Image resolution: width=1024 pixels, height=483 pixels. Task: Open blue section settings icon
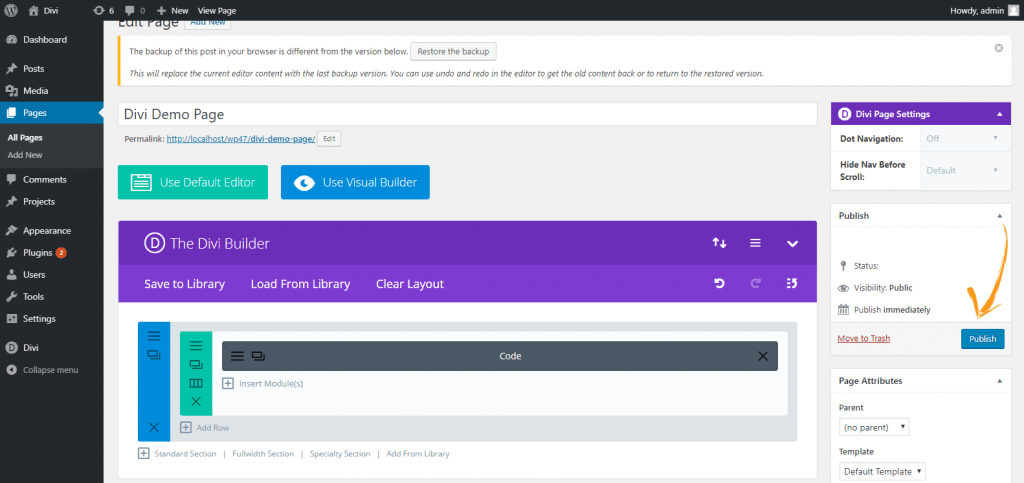(x=154, y=336)
